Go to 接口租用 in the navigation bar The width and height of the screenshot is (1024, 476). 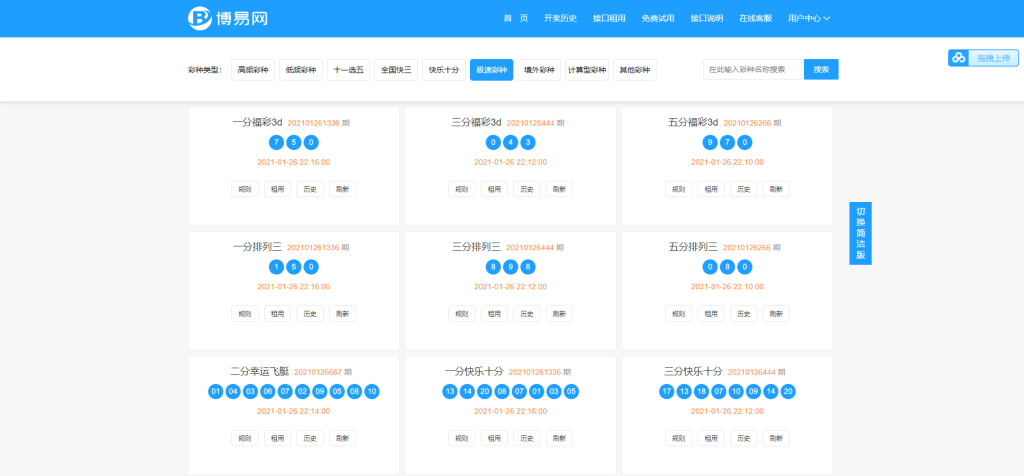(x=609, y=19)
